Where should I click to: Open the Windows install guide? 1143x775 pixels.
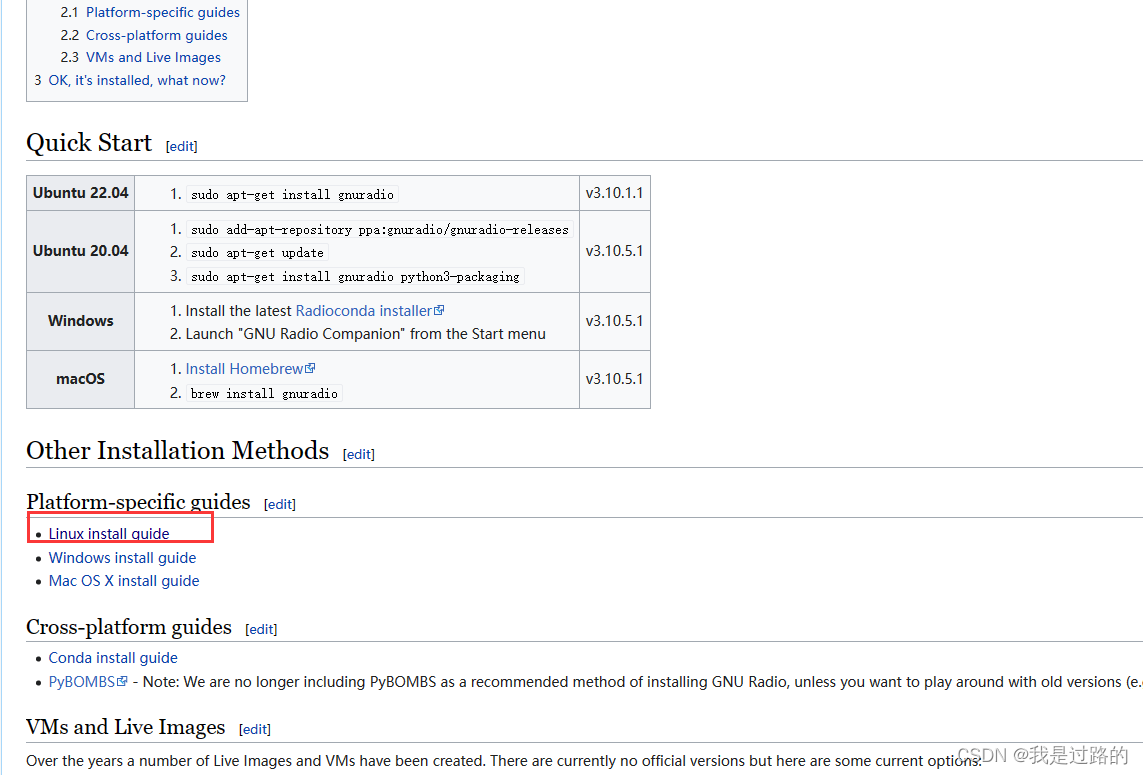pyautogui.click(x=122, y=558)
